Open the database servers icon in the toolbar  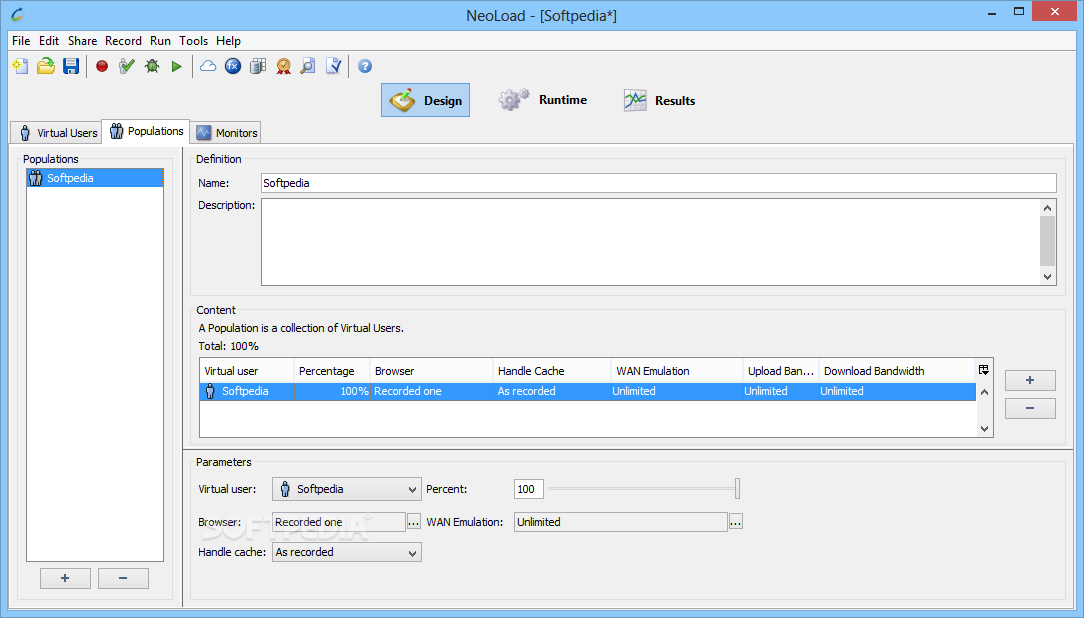click(258, 66)
